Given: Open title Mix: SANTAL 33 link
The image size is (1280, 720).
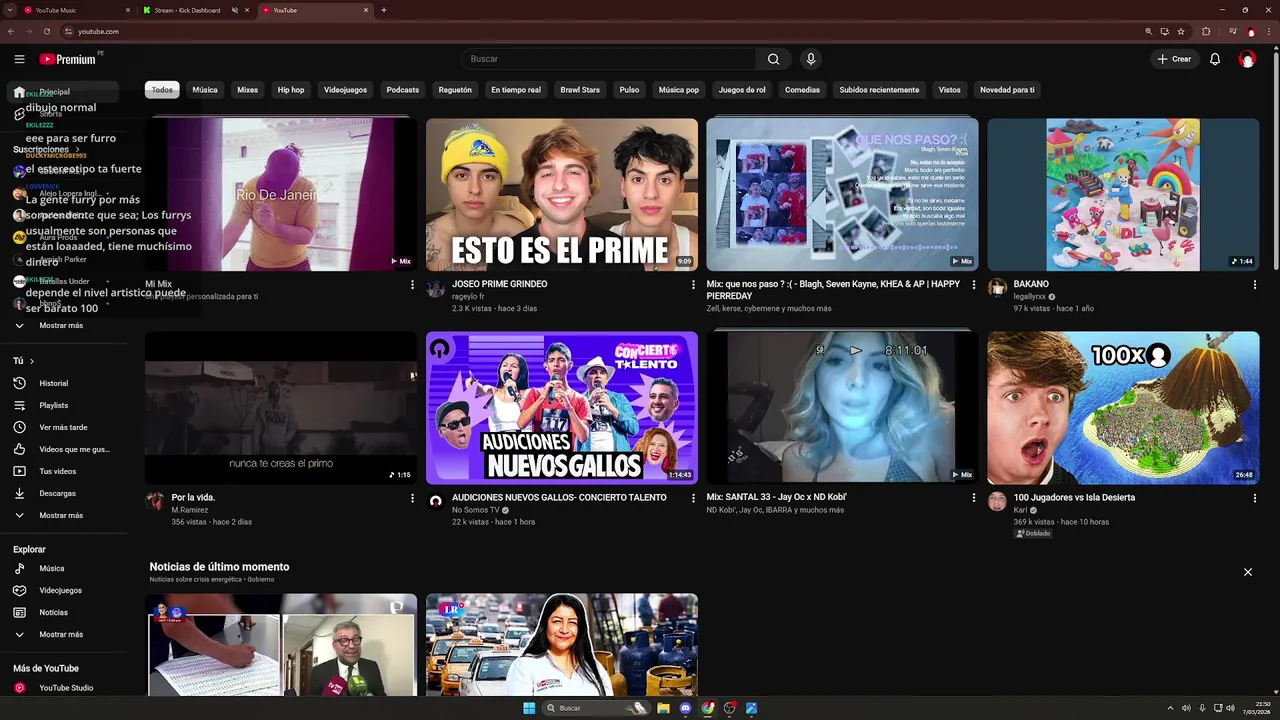Looking at the screenshot, I should click(777, 497).
